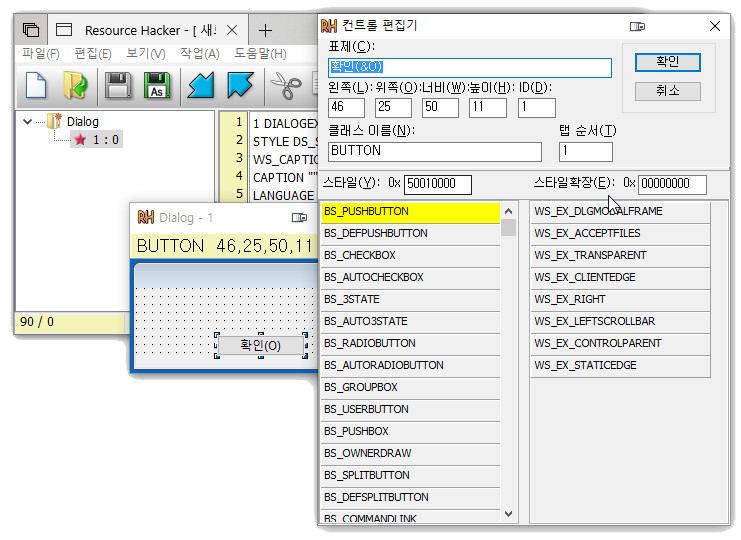Open the 파일(F) menu

tap(41, 53)
